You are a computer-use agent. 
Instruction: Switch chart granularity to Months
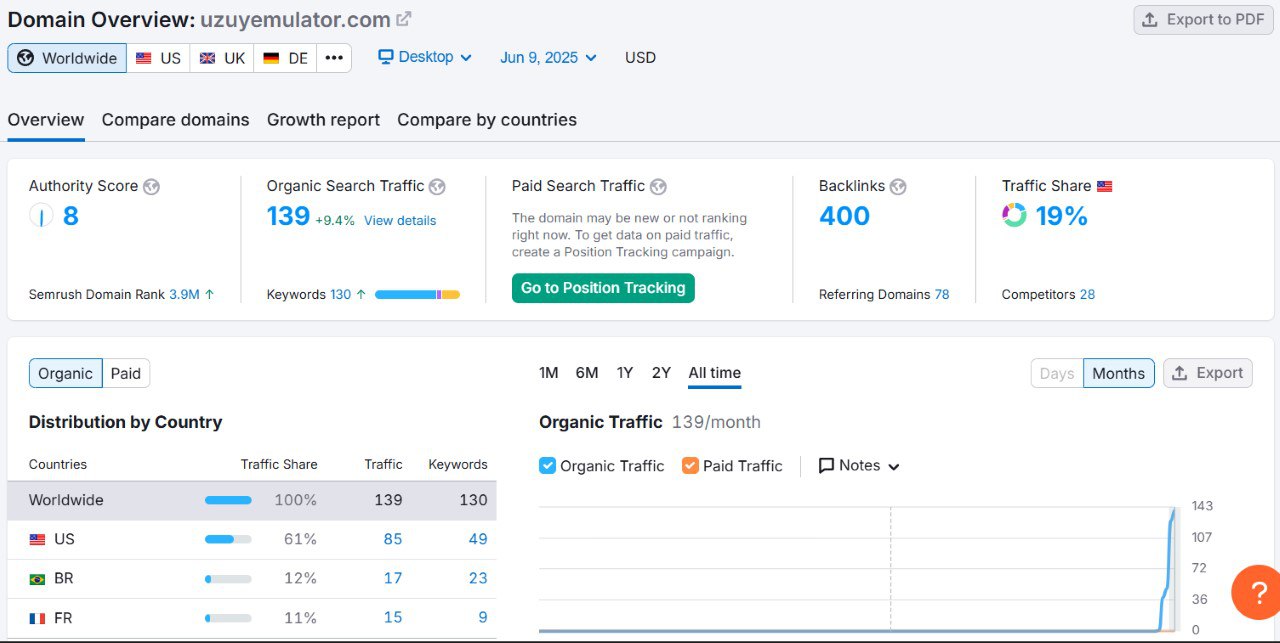click(1119, 373)
